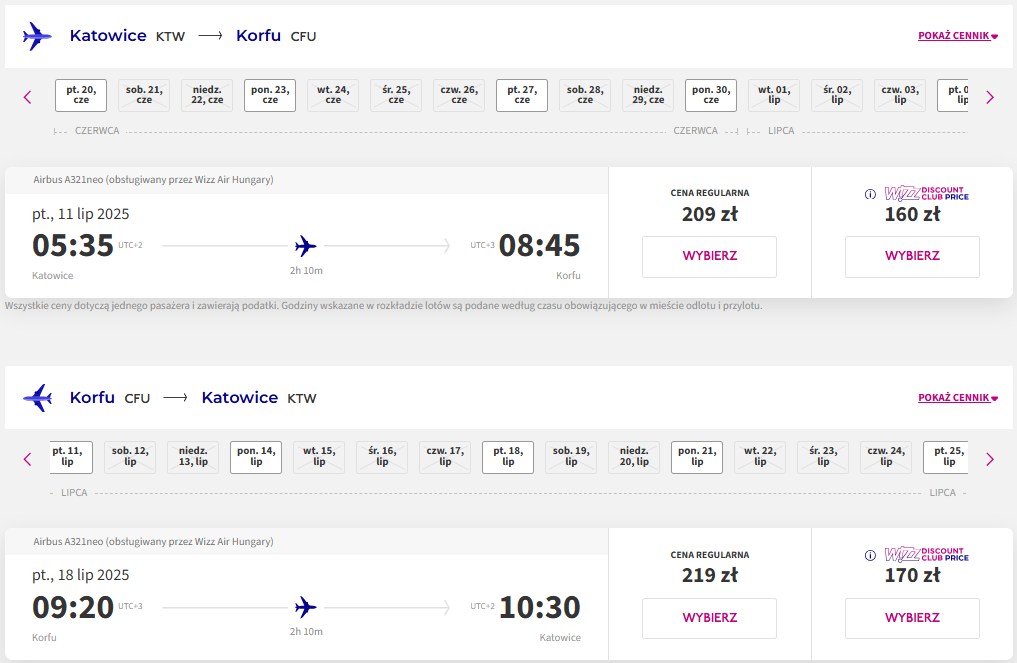
Task: Click next dates arrow for Katowice–Korfu flight
Action: click(x=990, y=97)
